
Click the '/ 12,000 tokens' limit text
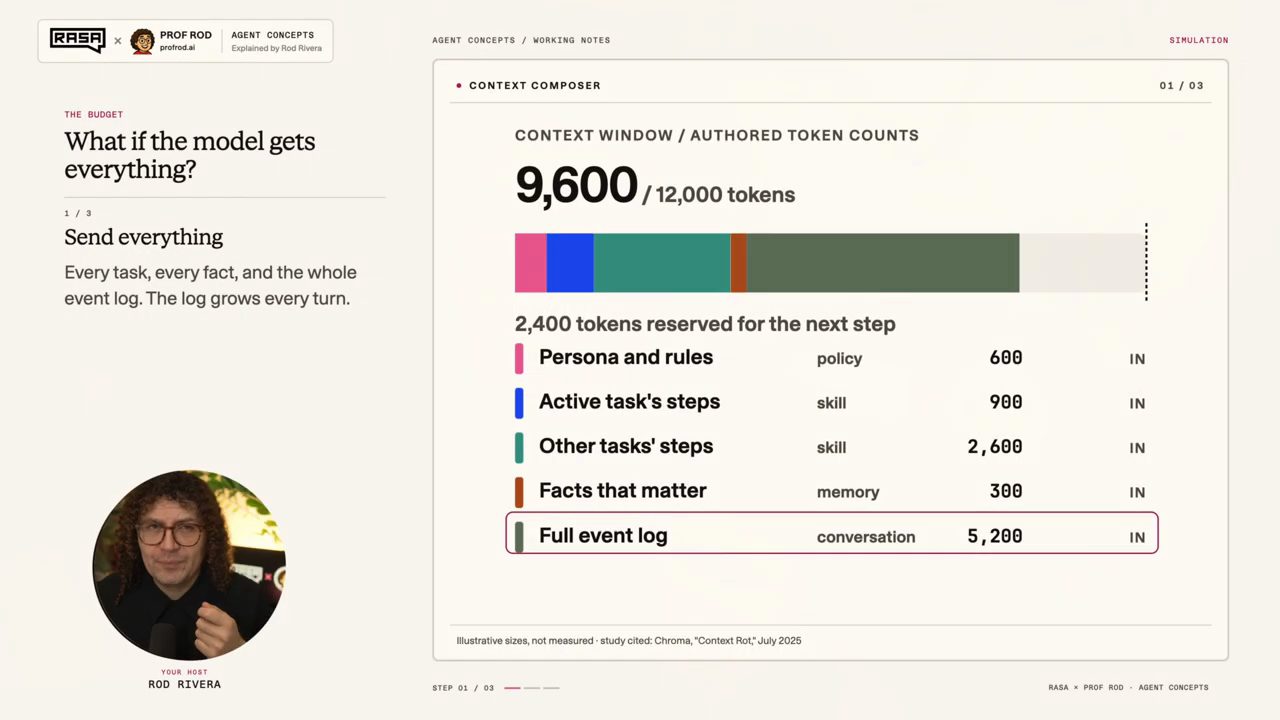(x=718, y=195)
